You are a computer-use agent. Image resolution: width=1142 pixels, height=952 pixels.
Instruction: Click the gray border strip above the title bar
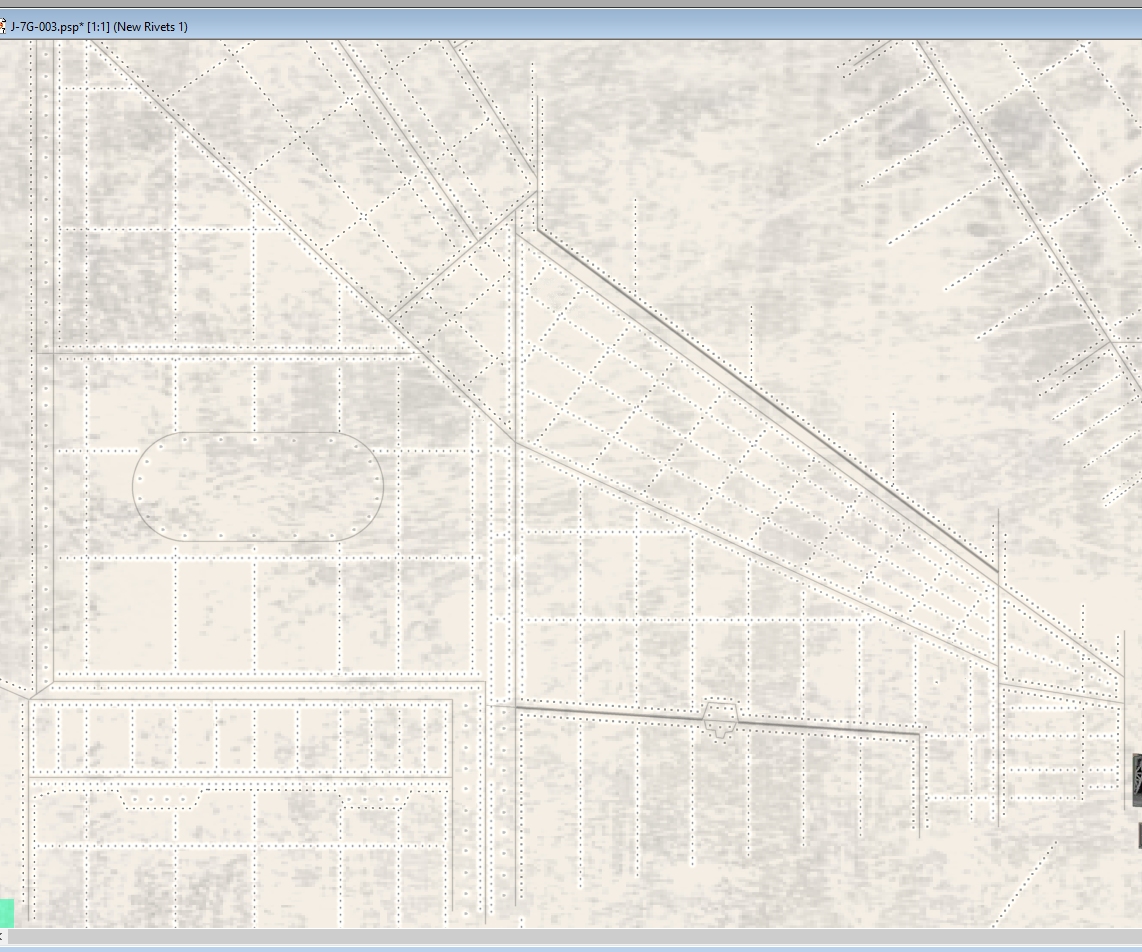pos(571,4)
